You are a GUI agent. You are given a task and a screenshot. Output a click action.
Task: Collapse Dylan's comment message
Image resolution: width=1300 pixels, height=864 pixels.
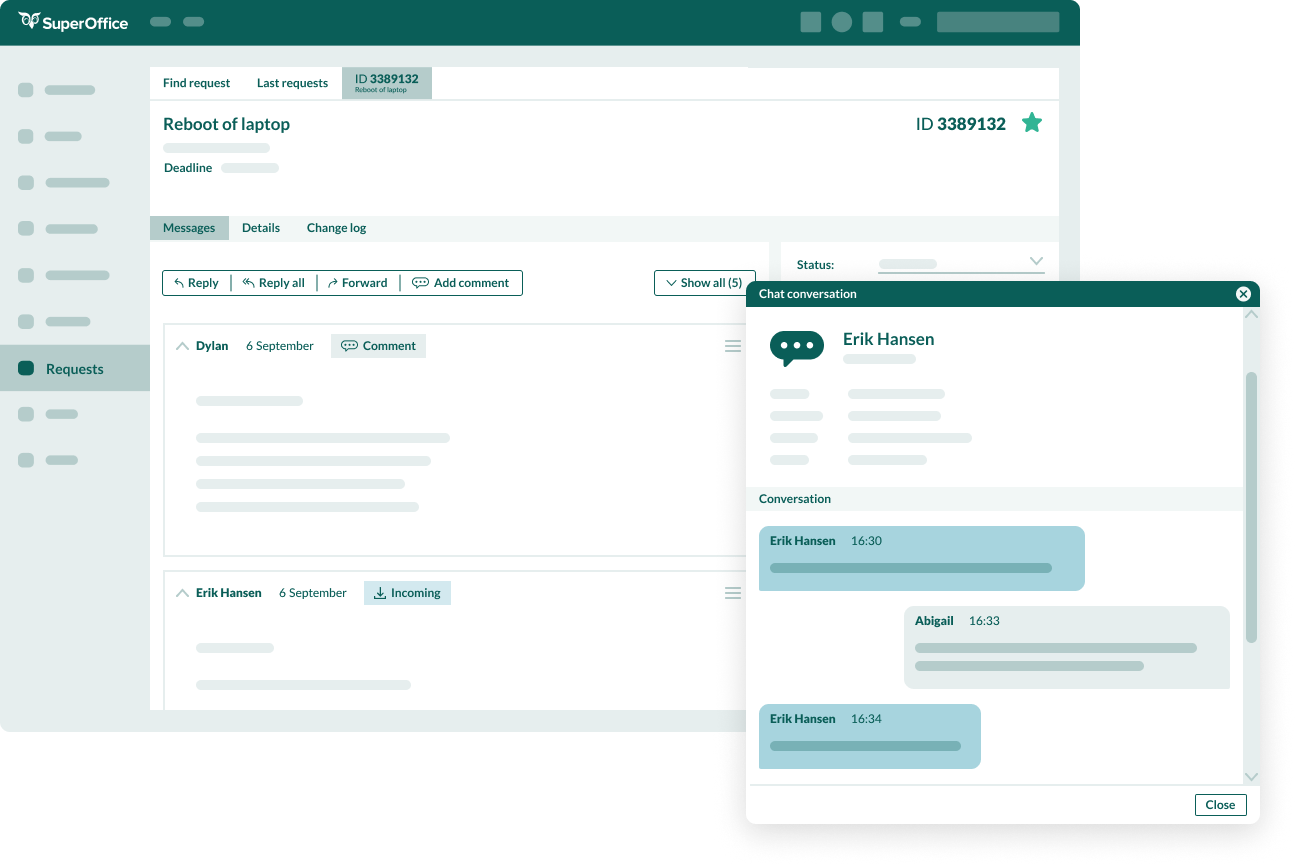point(182,346)
